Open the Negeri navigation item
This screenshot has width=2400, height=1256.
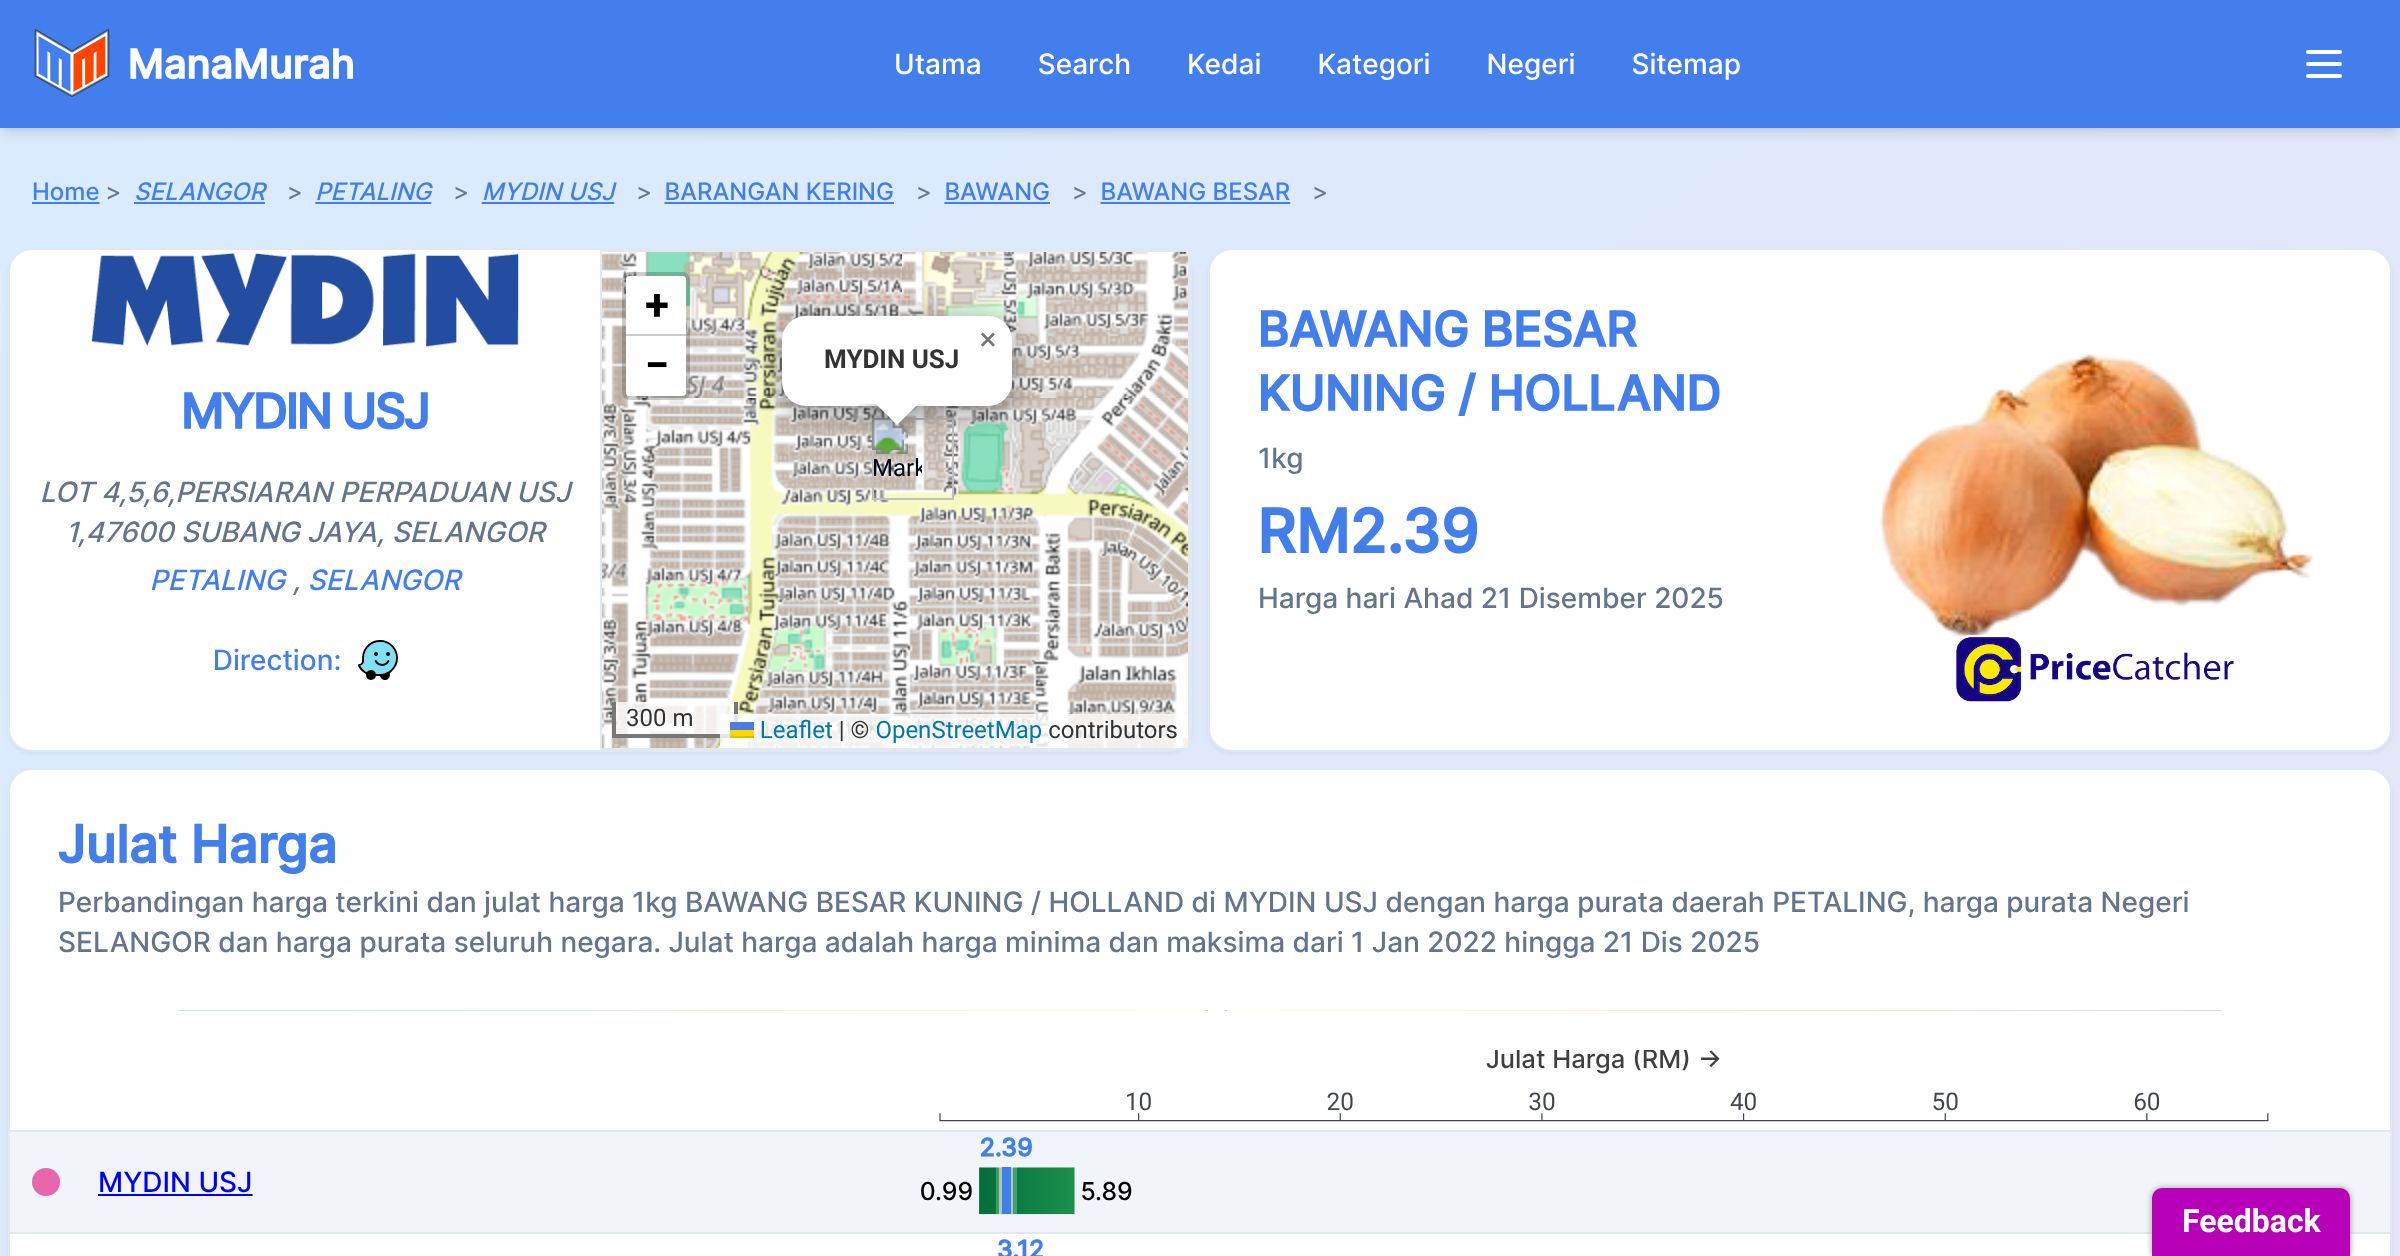click(x=1530, y=64)
